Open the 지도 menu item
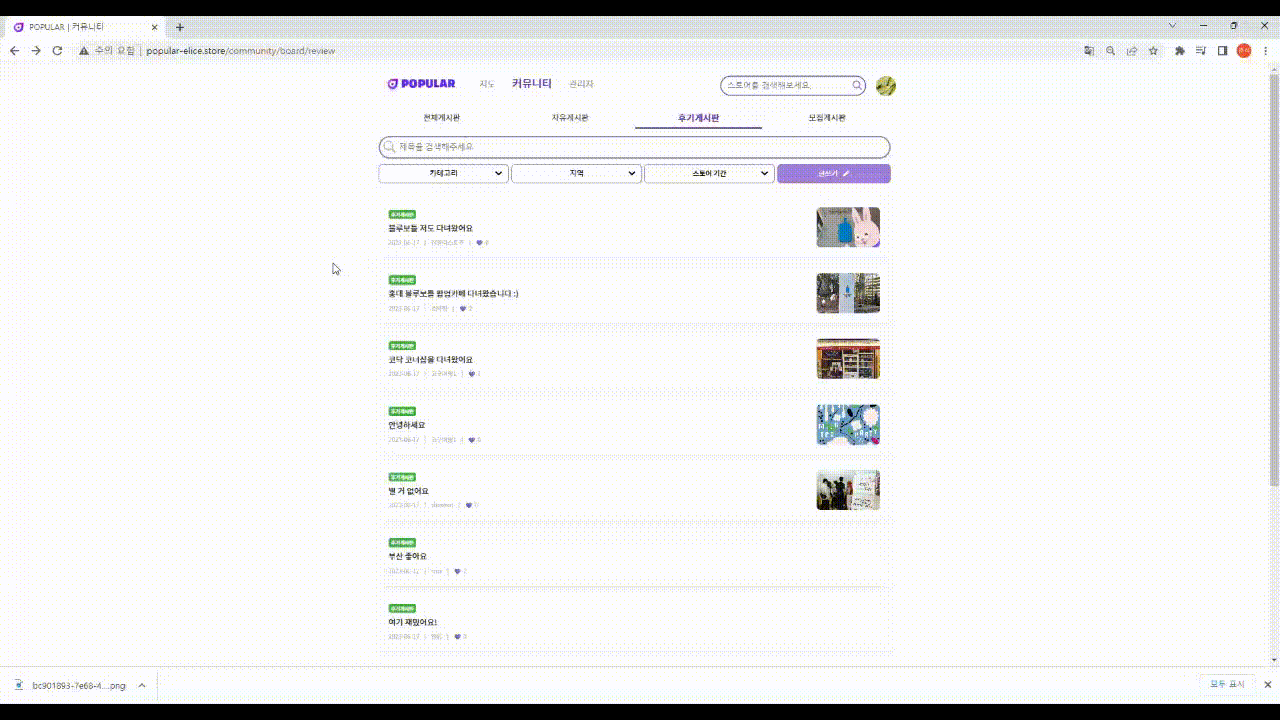This screenshot has height=720, width=1280. click(x=487, y=85)
